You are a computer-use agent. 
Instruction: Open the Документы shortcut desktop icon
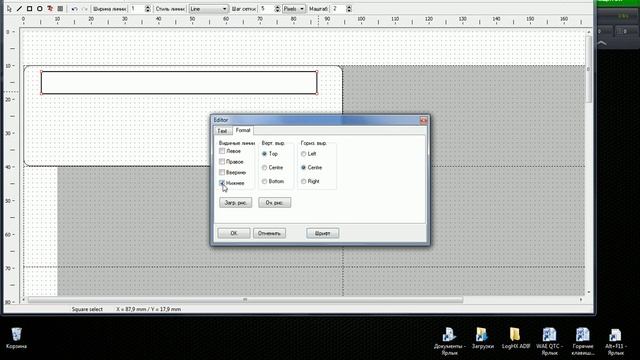pos(449,341)
